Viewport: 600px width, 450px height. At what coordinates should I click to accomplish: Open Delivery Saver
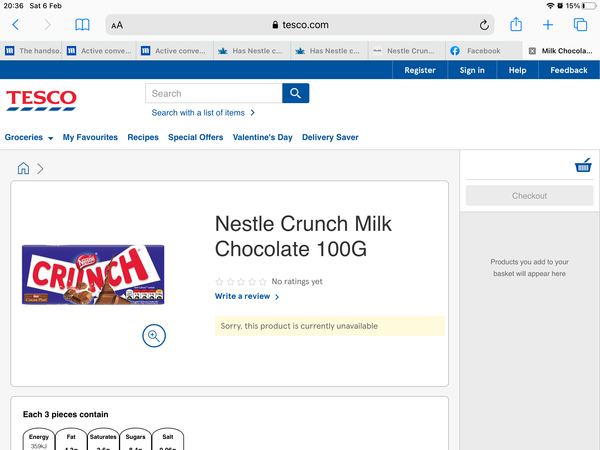[330, 137]
